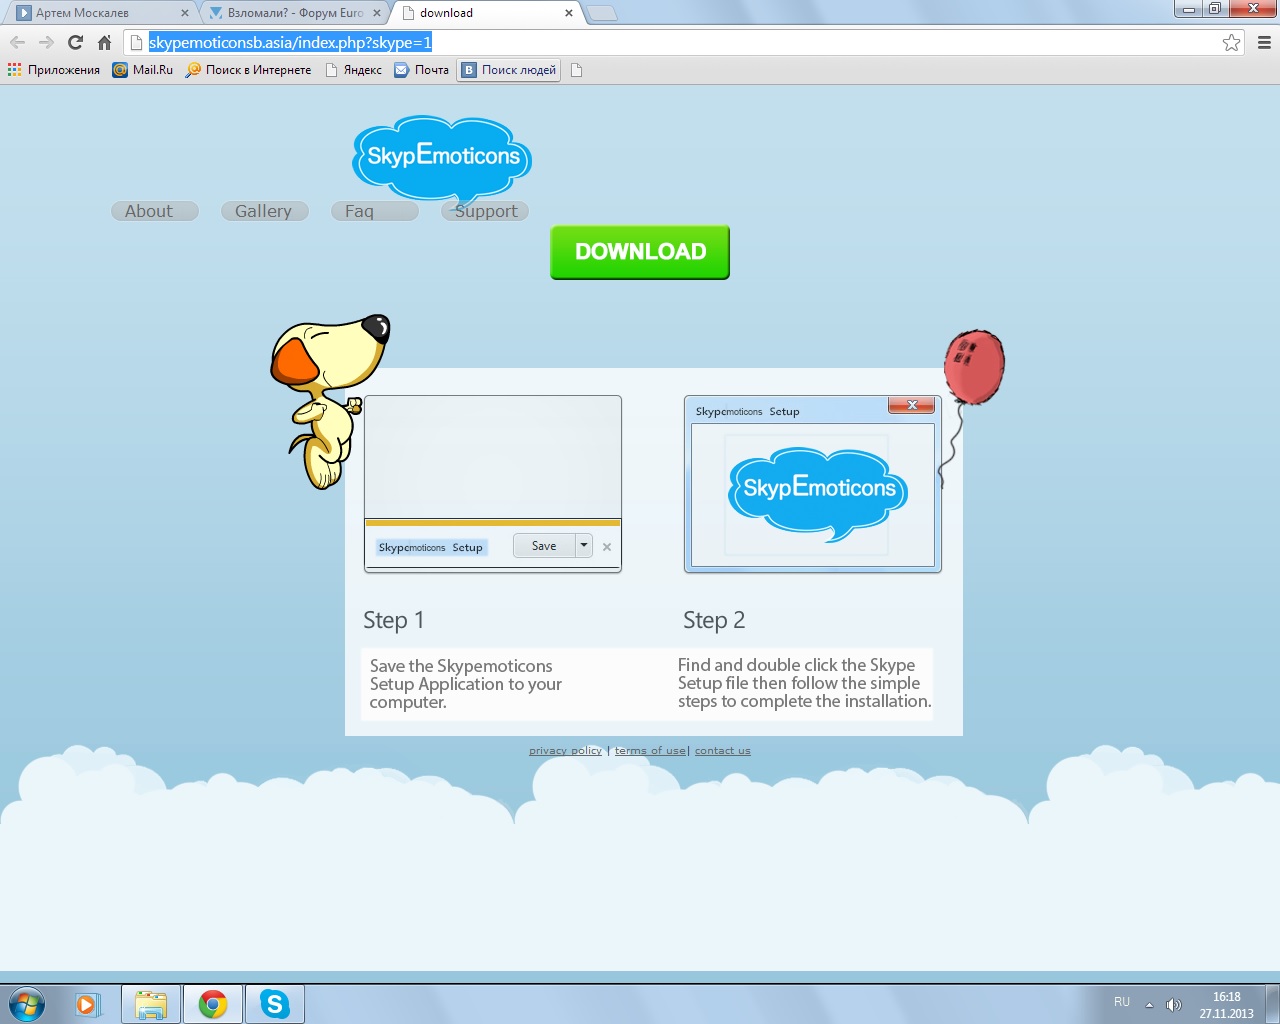1280x1024 pixels.
Task: Open the terms of use link
Action: point(650,751)
